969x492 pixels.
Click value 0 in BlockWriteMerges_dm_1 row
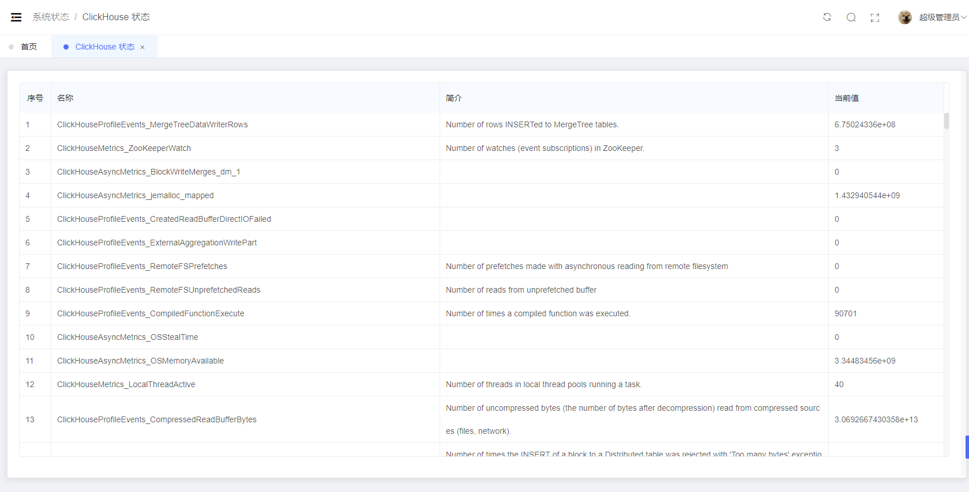pyautogui.click(x=837, y=172)
